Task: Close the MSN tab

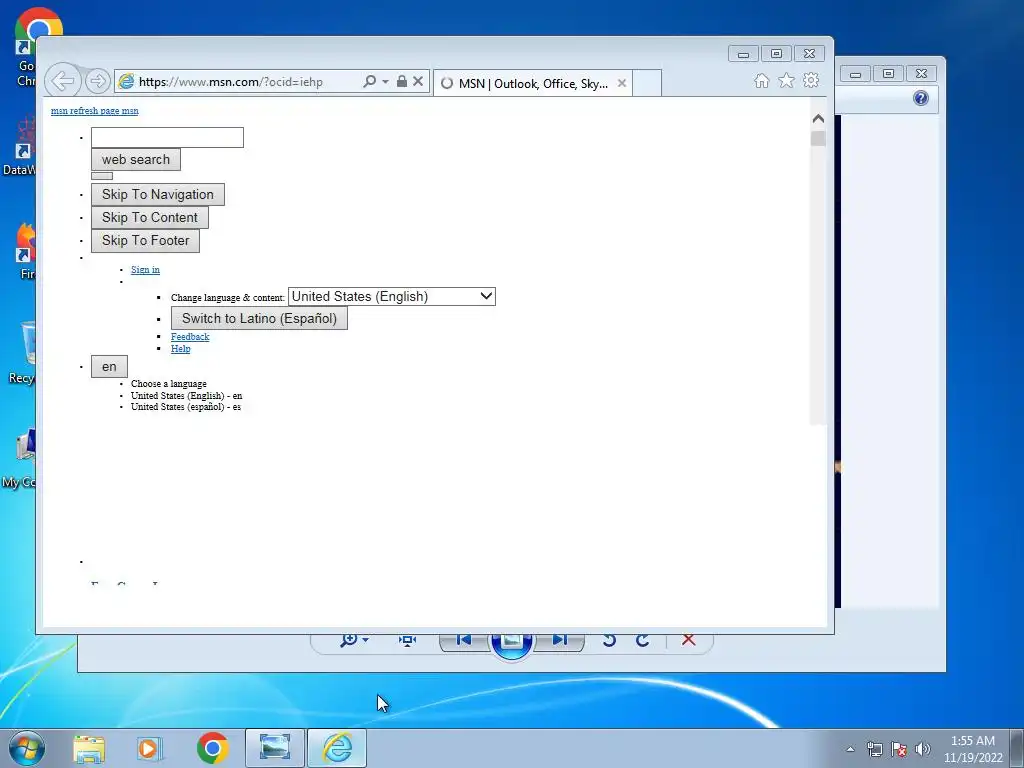Action: [622, 83]
